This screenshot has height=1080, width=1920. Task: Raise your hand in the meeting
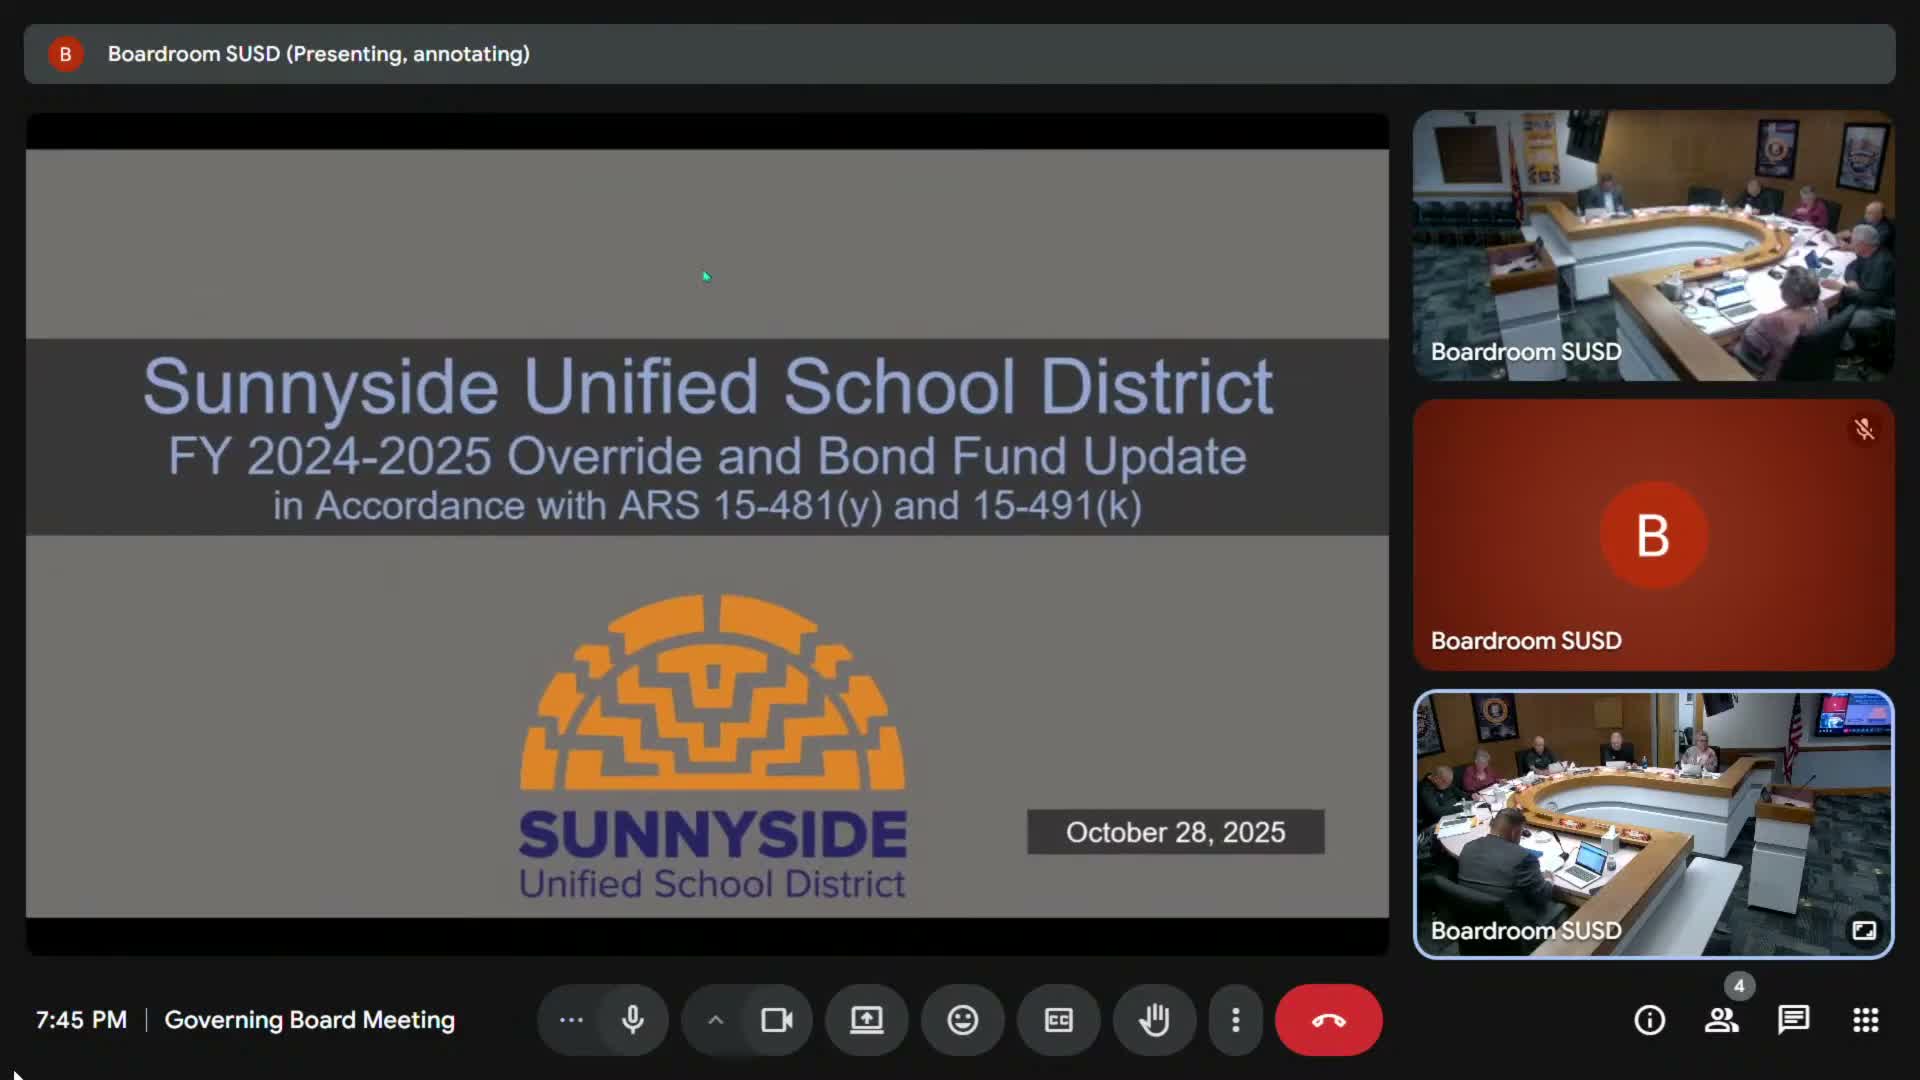[x=1154, y=1020]
